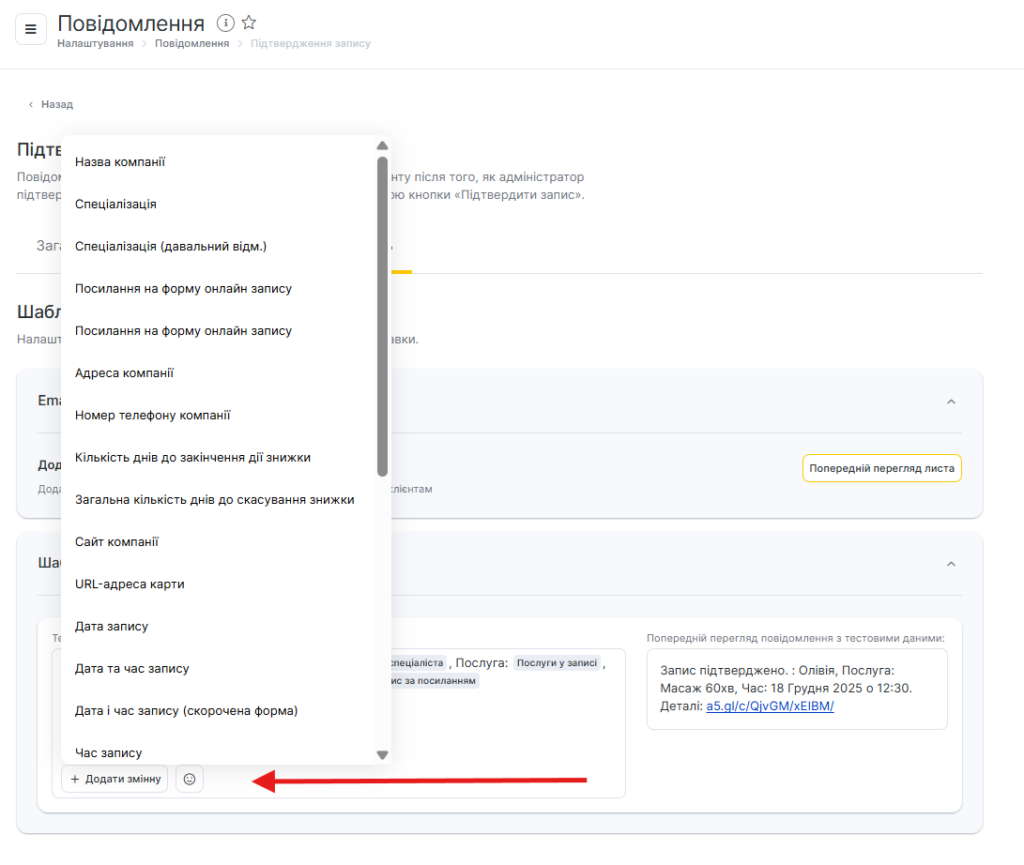Click the info icon beside page title

tap(226, 23)
